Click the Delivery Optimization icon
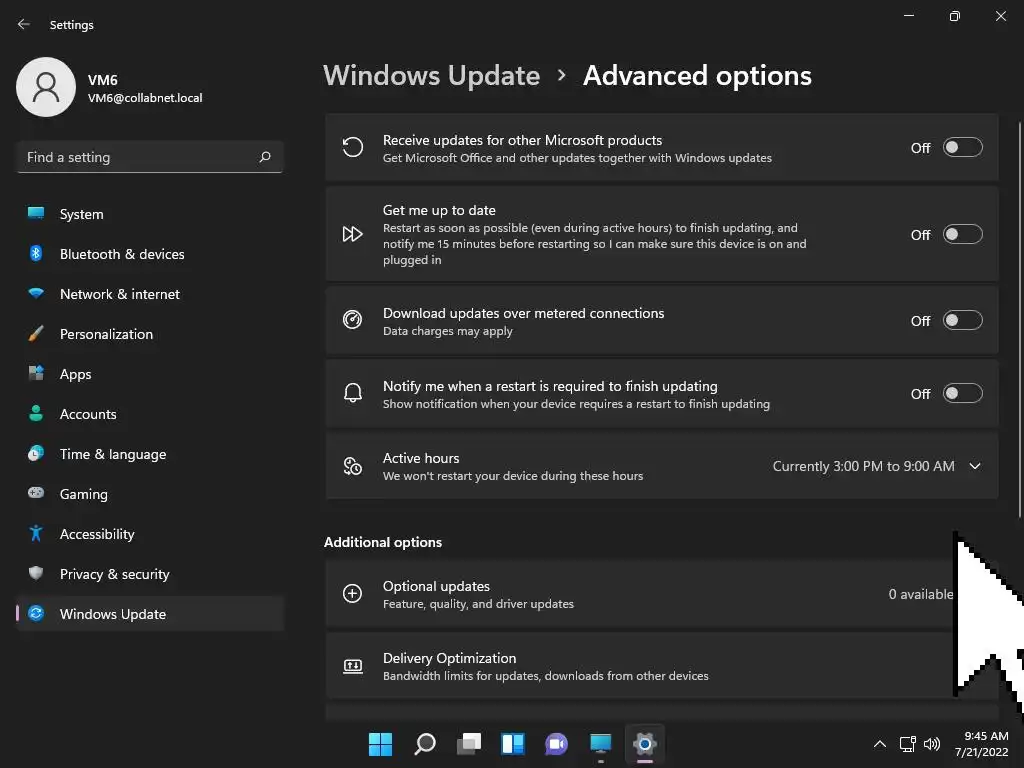This screenshot has height=768, width=1024. pyautogui.click(x=353, y=666)
